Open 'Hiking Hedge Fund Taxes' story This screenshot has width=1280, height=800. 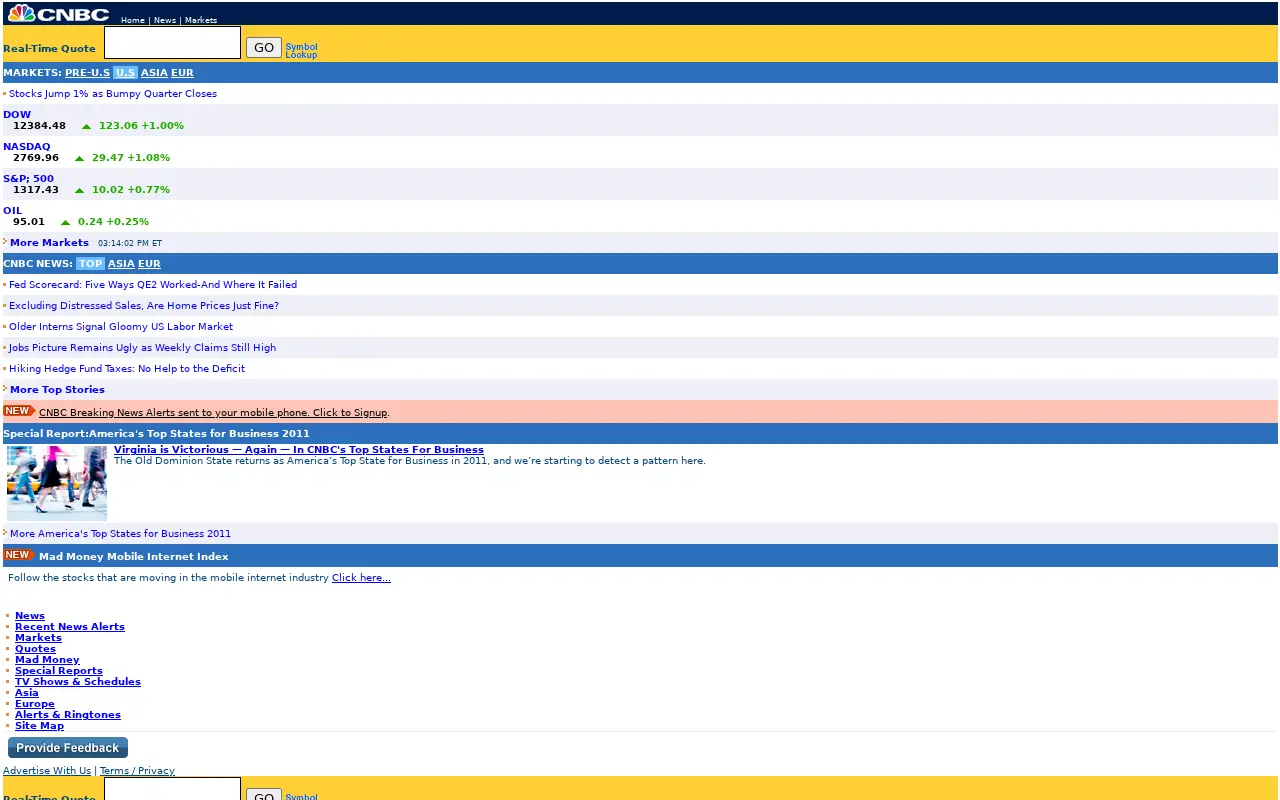pyautogui.click(x=127, y=369)
